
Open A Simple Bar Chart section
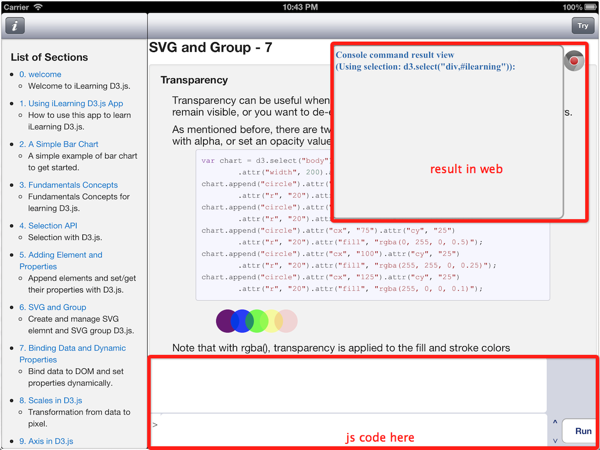pos(59,144)
